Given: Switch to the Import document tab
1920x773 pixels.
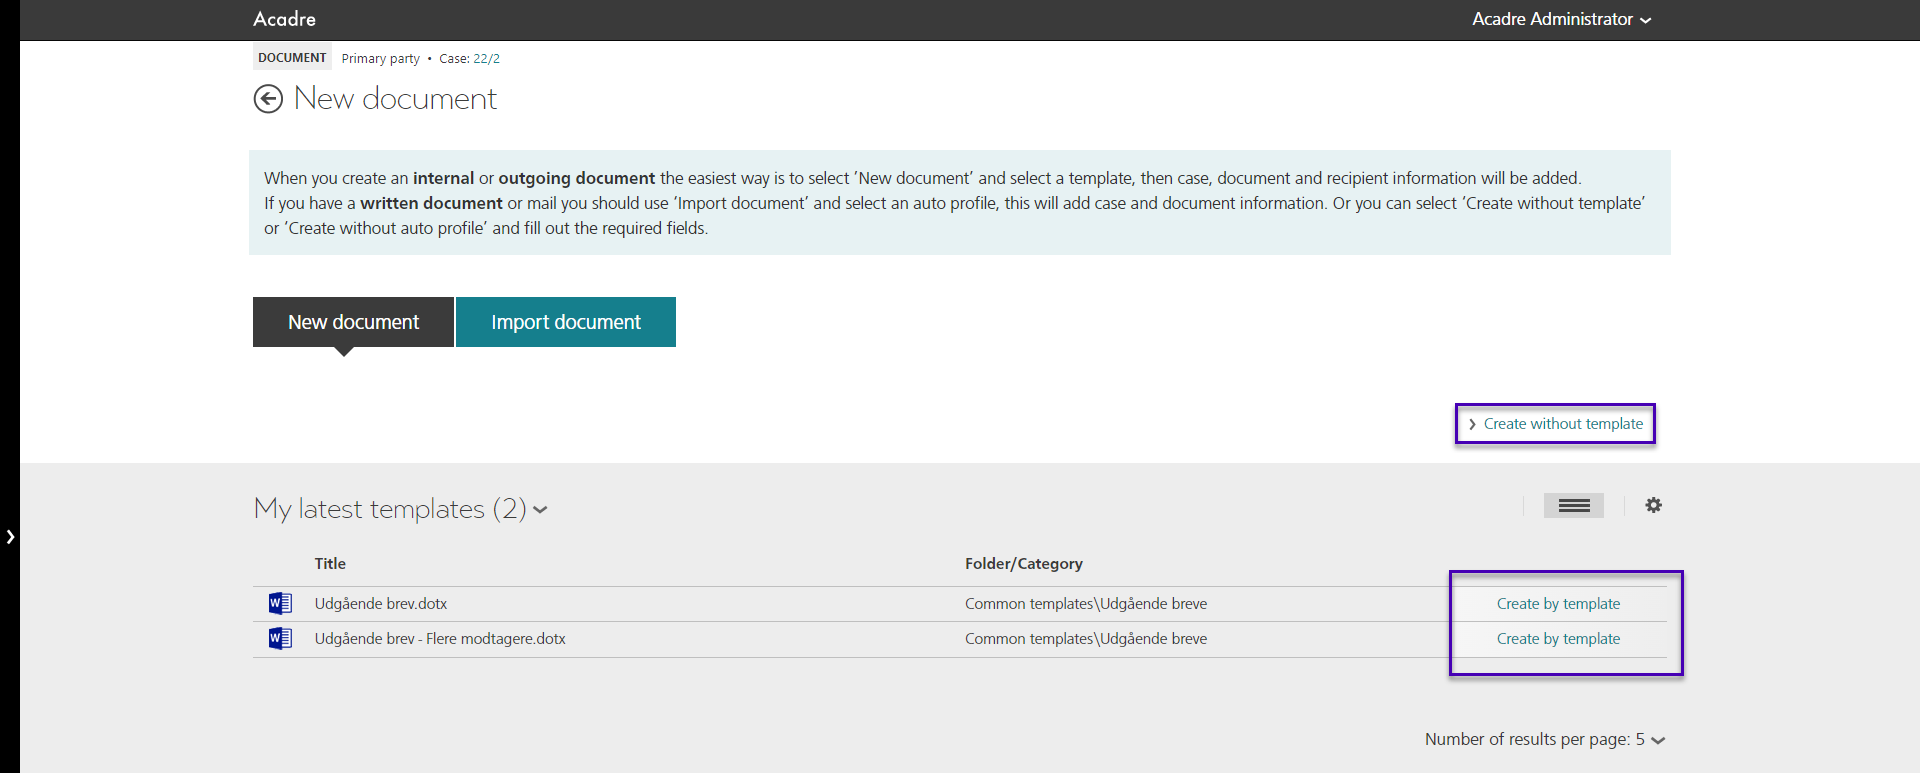Looking at the screenshot, I should 566,322.
